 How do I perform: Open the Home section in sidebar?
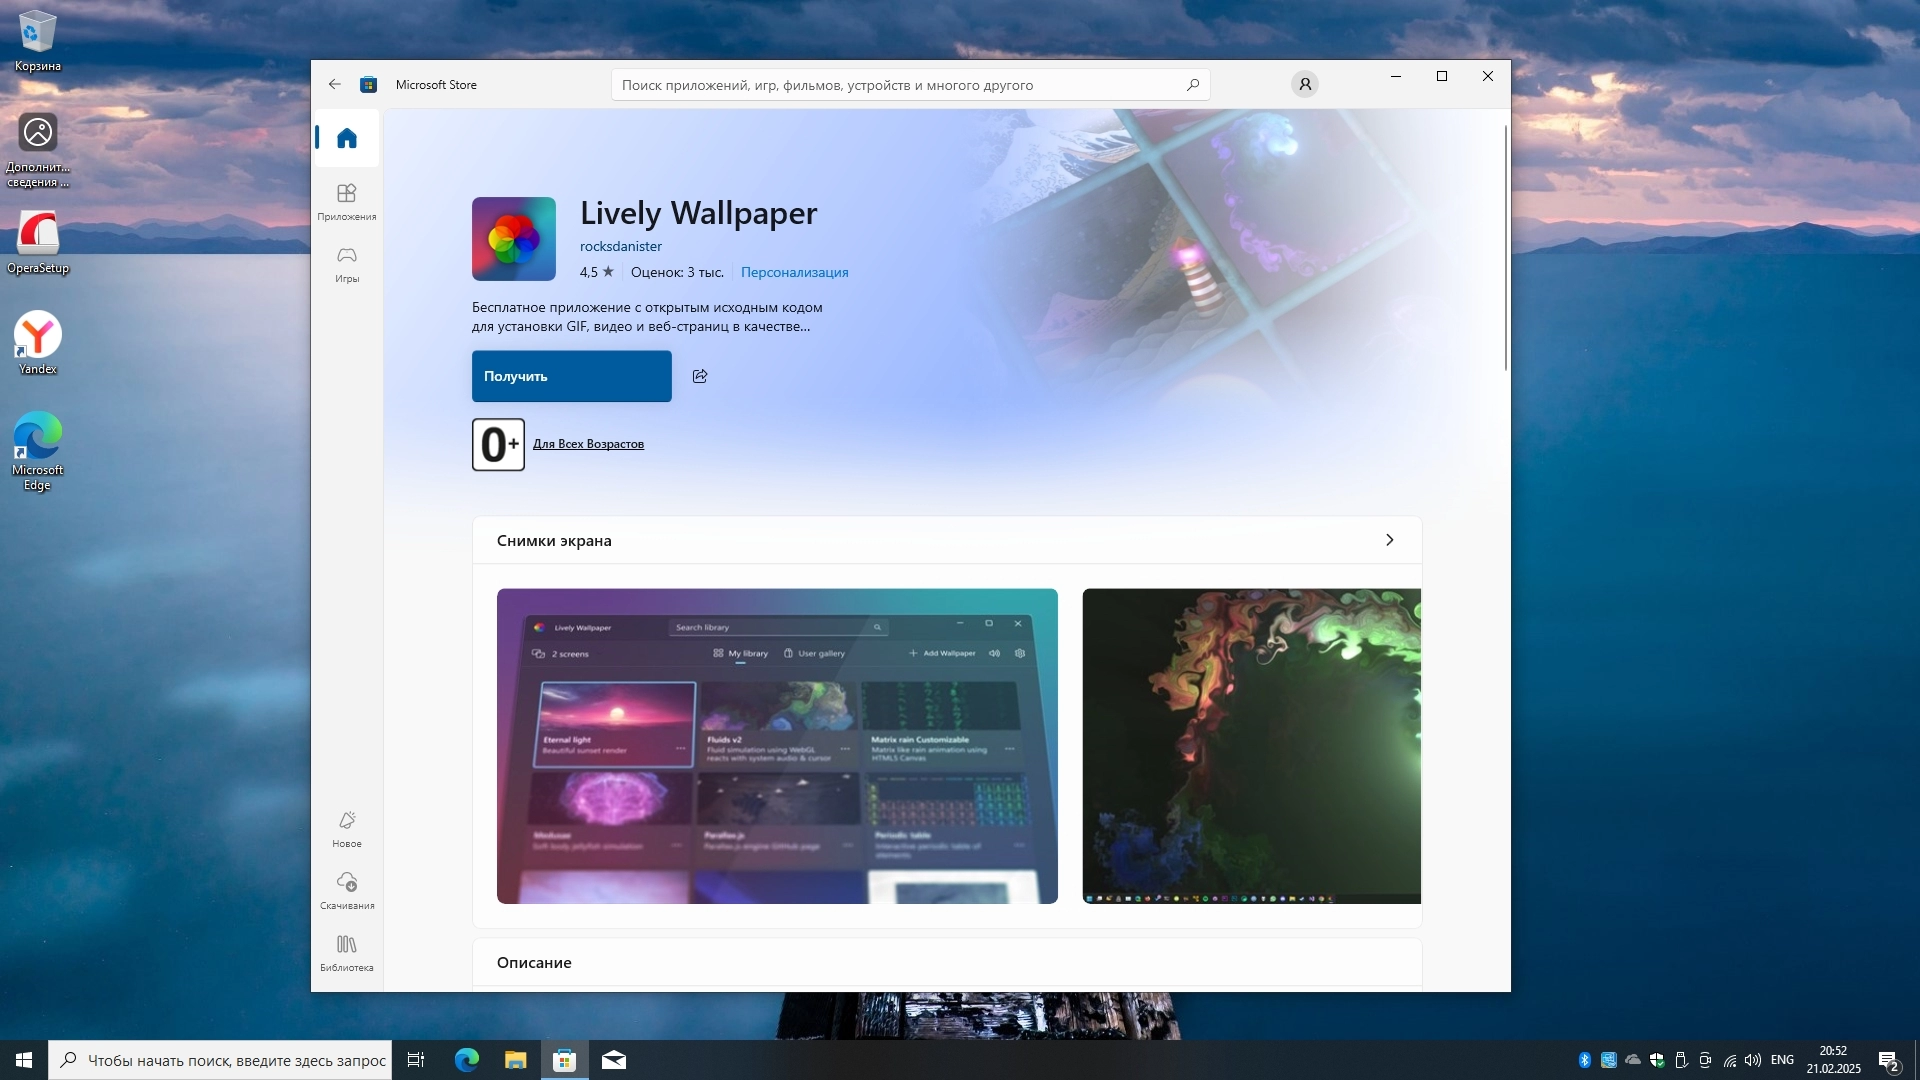(347, 138)
